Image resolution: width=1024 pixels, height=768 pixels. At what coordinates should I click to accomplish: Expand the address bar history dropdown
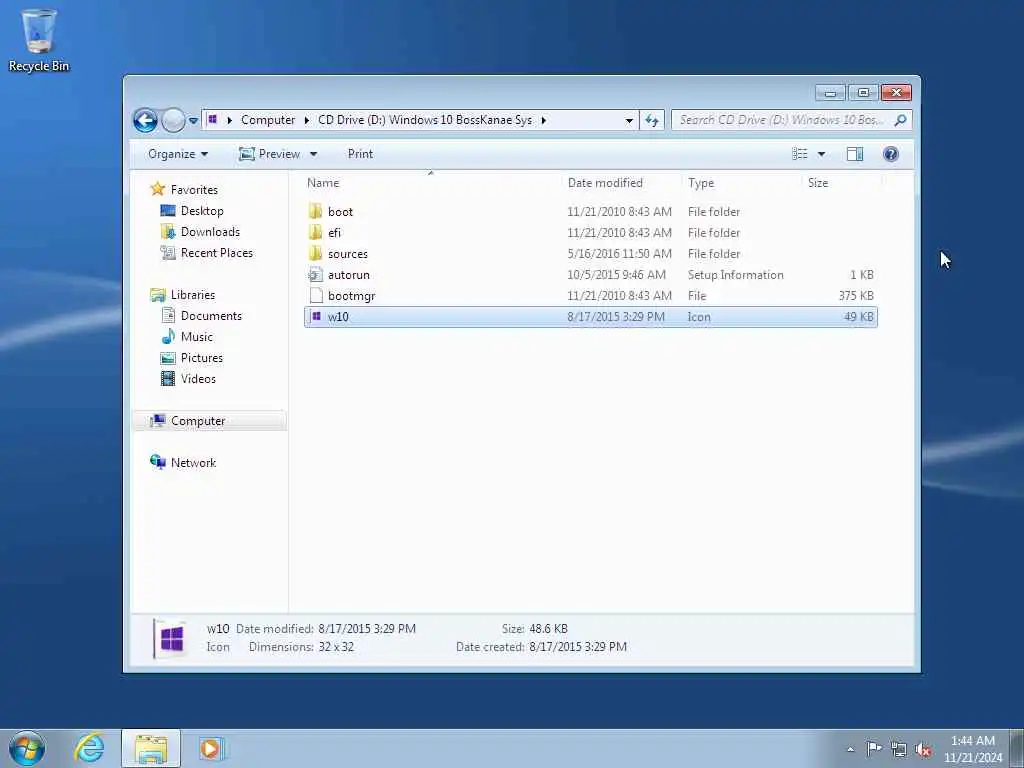(628, 120)
